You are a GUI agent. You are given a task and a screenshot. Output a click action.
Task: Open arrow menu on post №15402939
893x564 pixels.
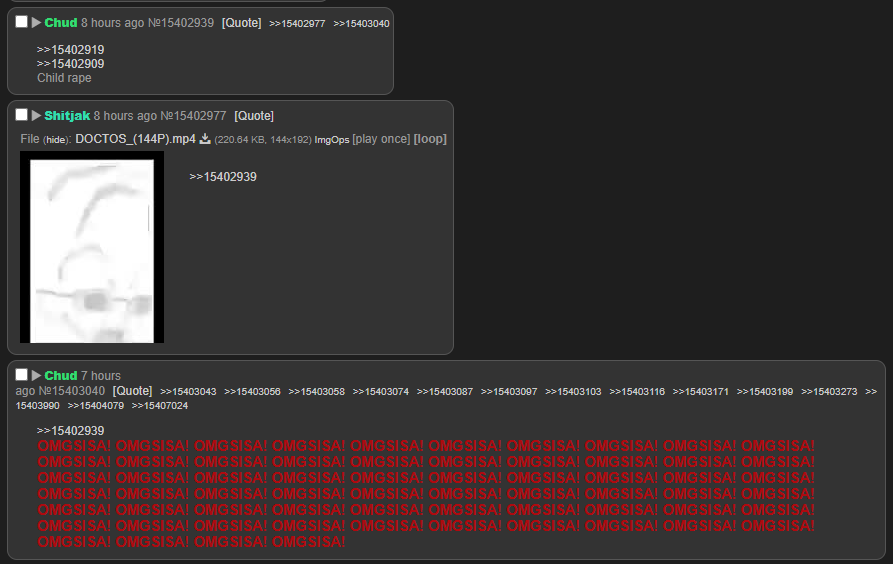pyautogui.click(x=36, y=22)
